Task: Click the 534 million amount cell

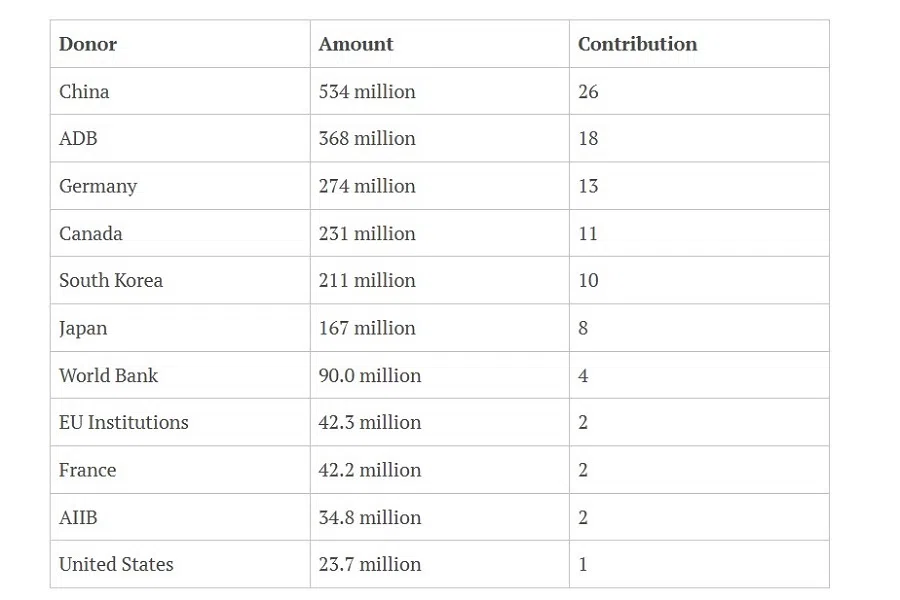Action: tap(367, 91)
